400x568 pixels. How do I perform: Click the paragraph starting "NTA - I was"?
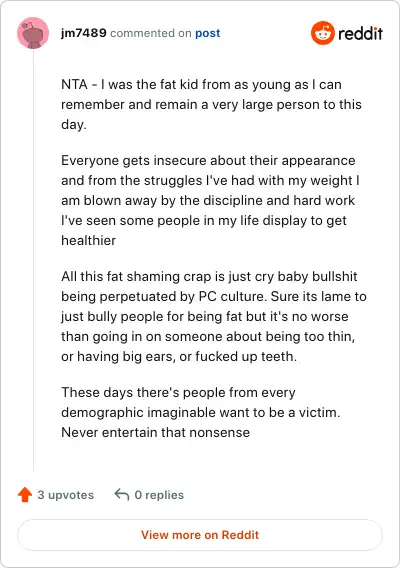(x=211, y=104)
